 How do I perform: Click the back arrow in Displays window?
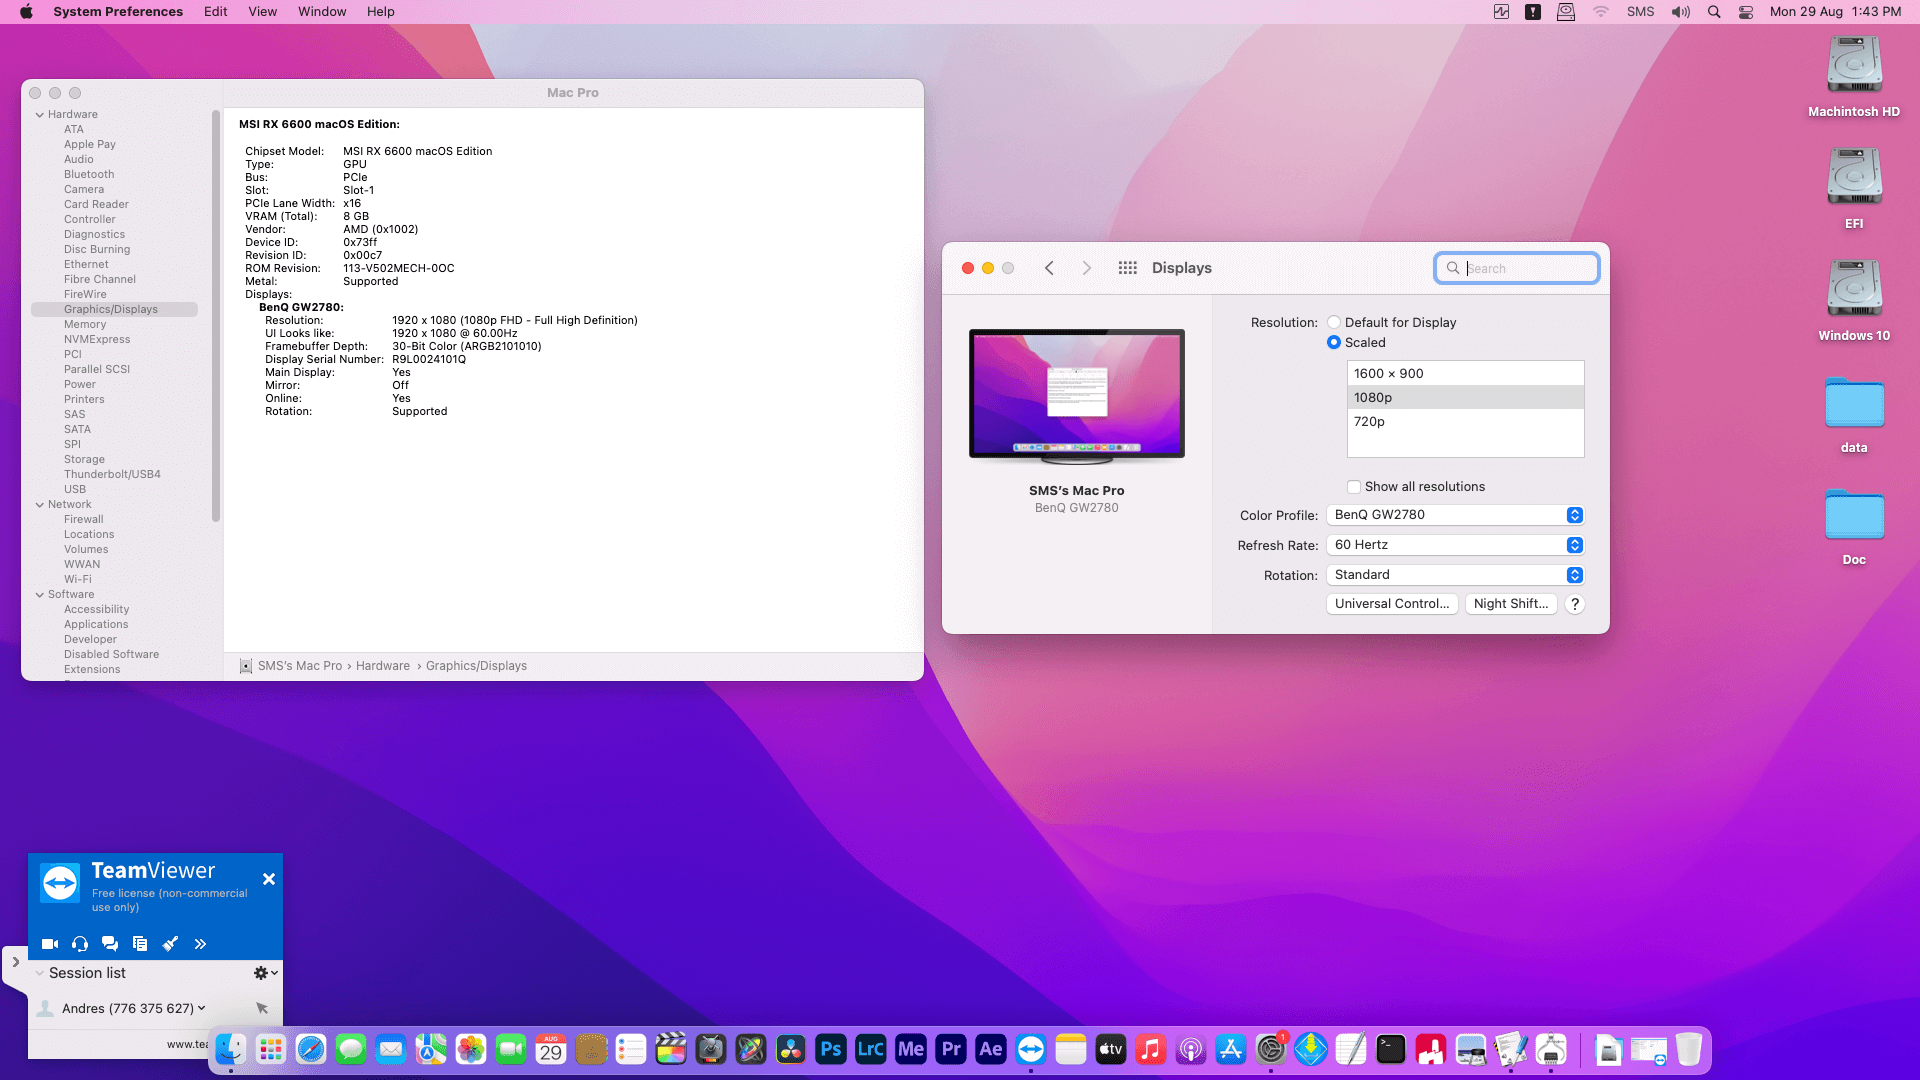(x=1049, y=268)
